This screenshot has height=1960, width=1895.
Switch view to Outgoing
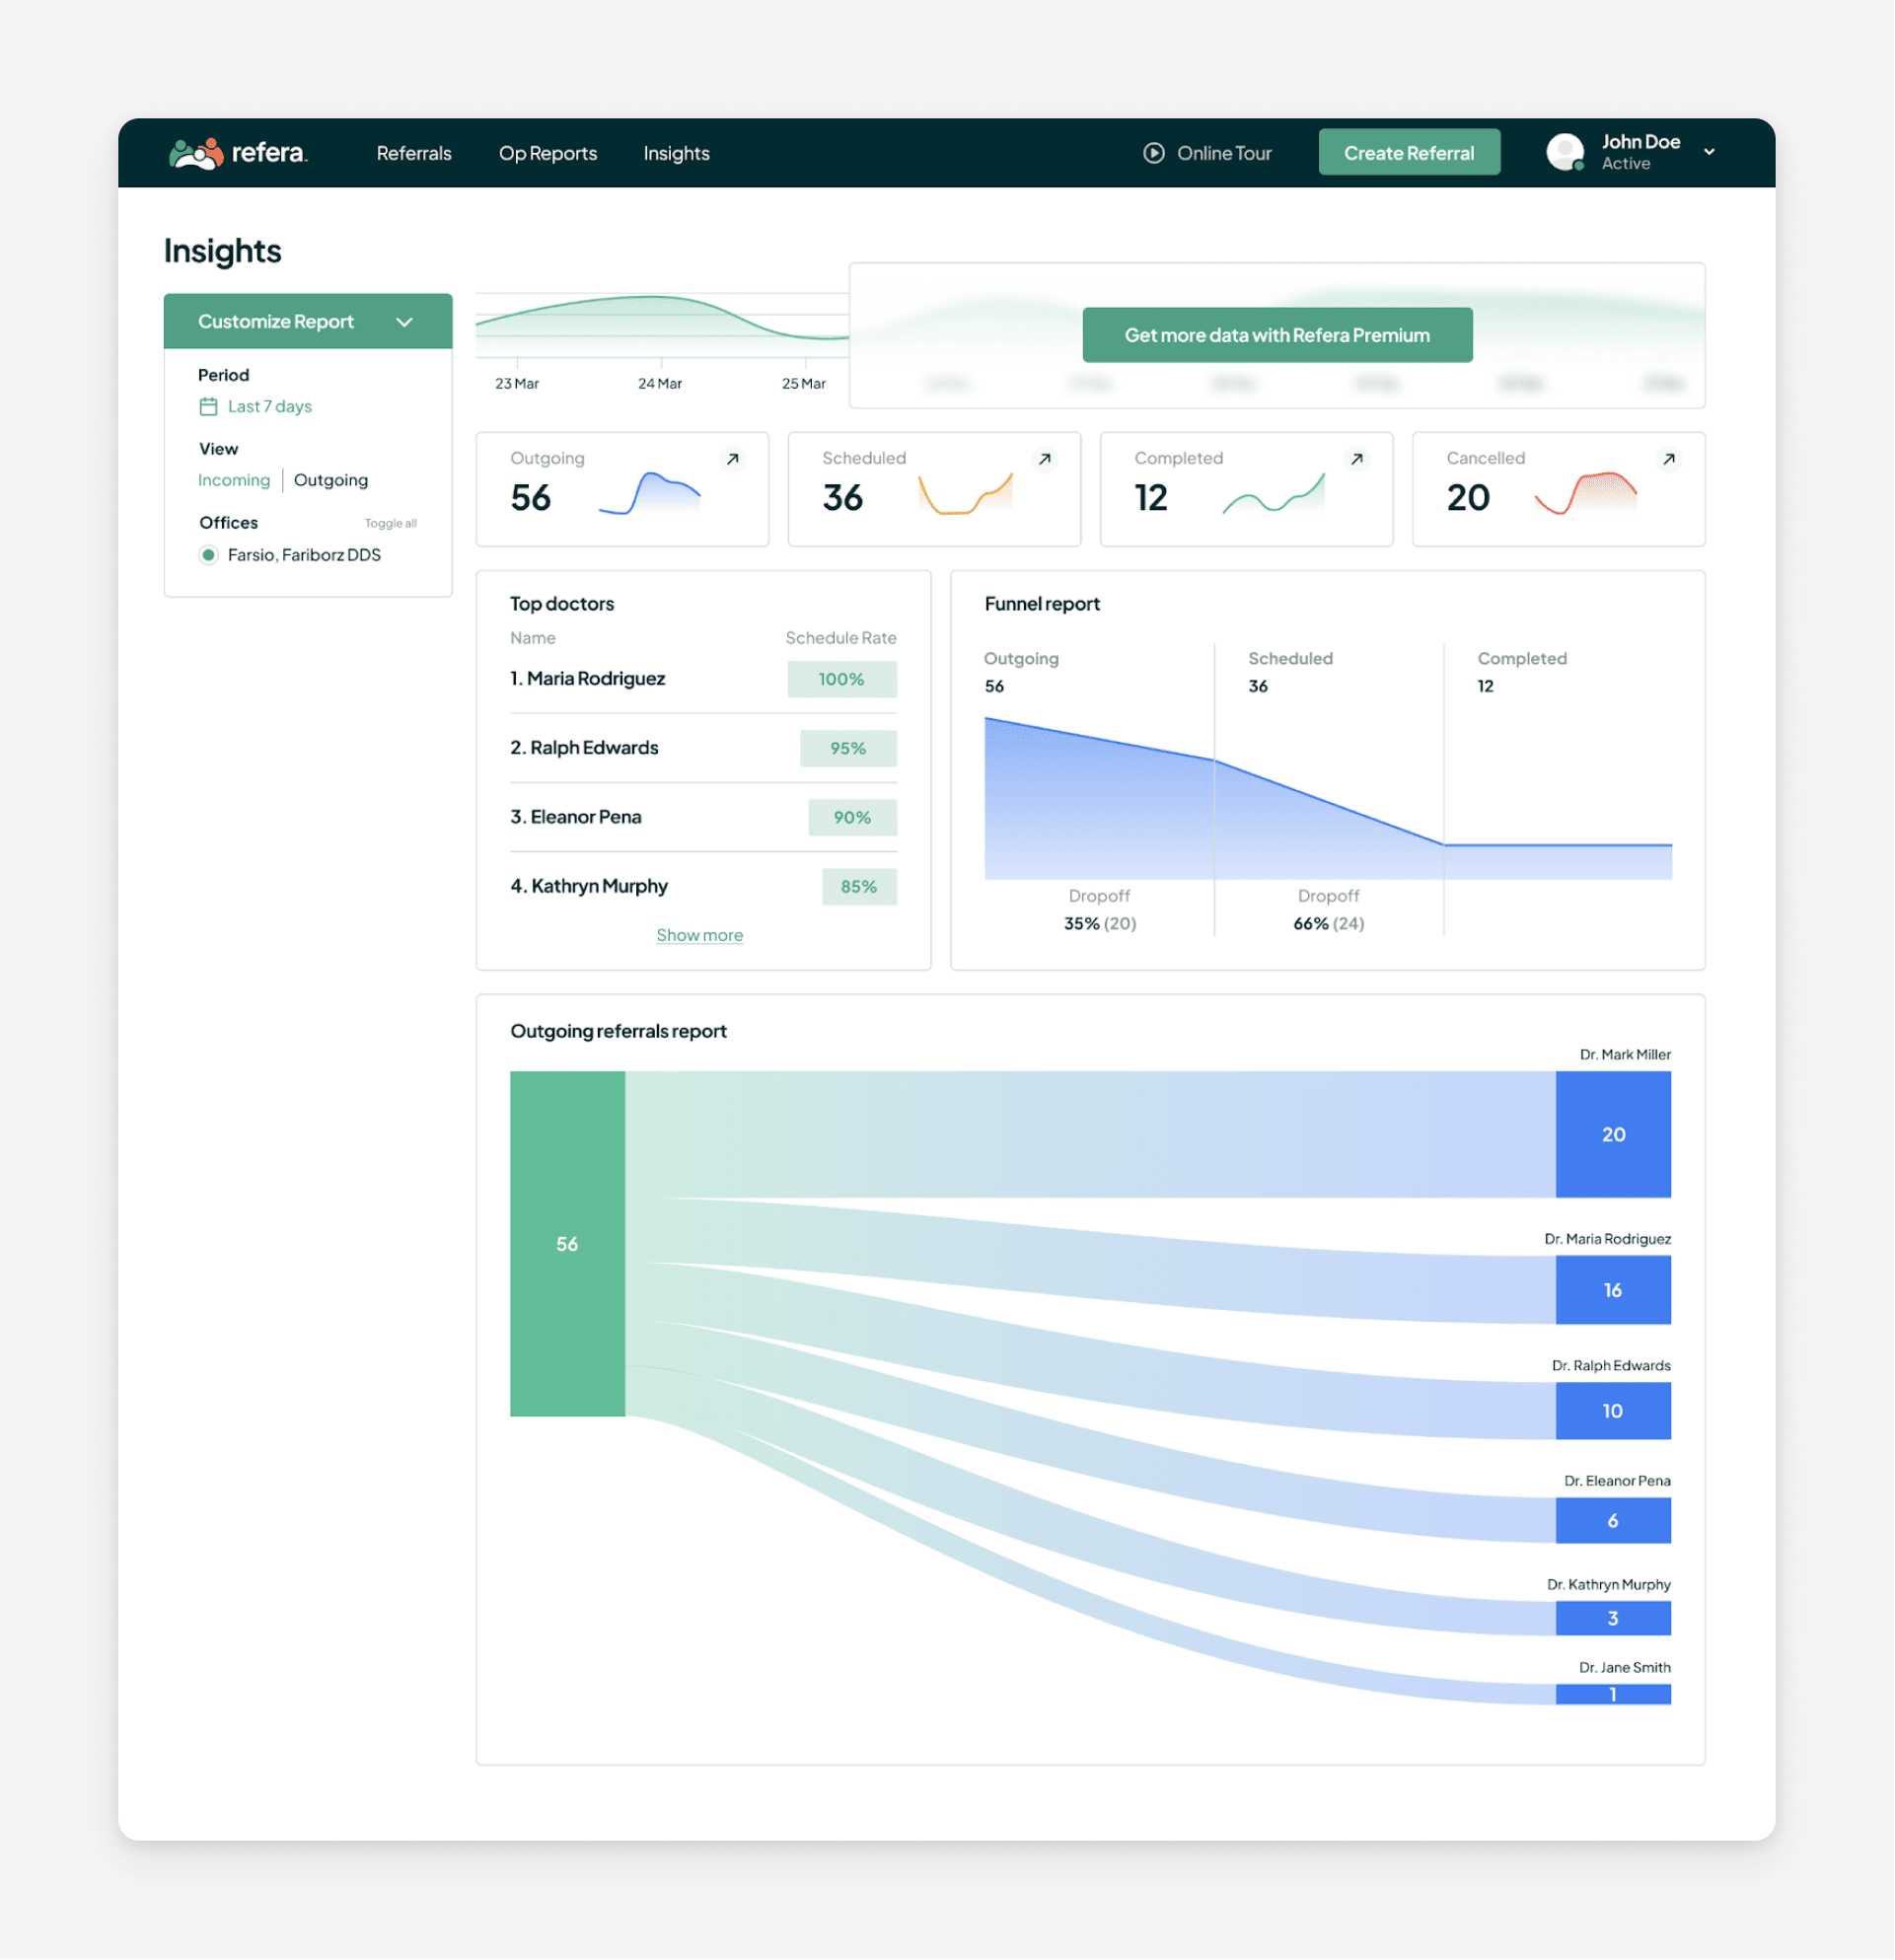click(x=330, y=480)
